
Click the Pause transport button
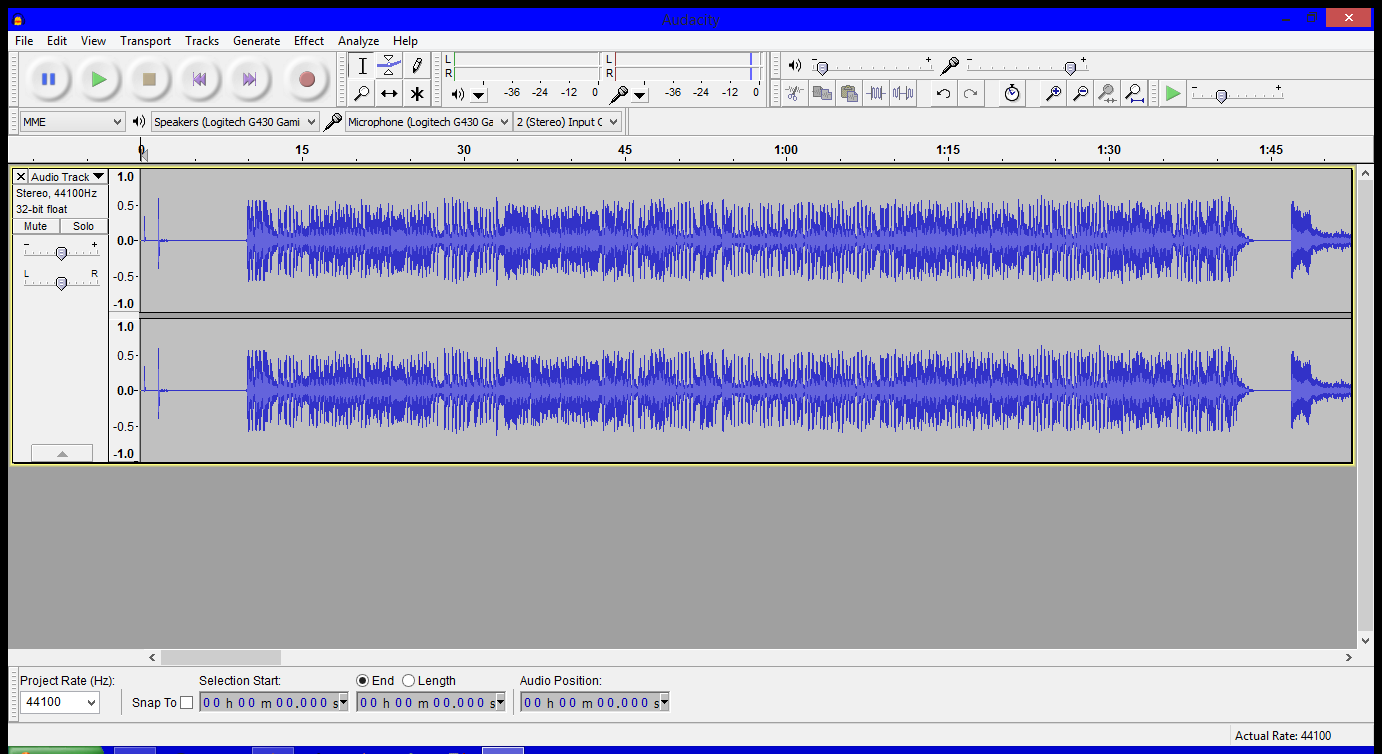point(48,79)
